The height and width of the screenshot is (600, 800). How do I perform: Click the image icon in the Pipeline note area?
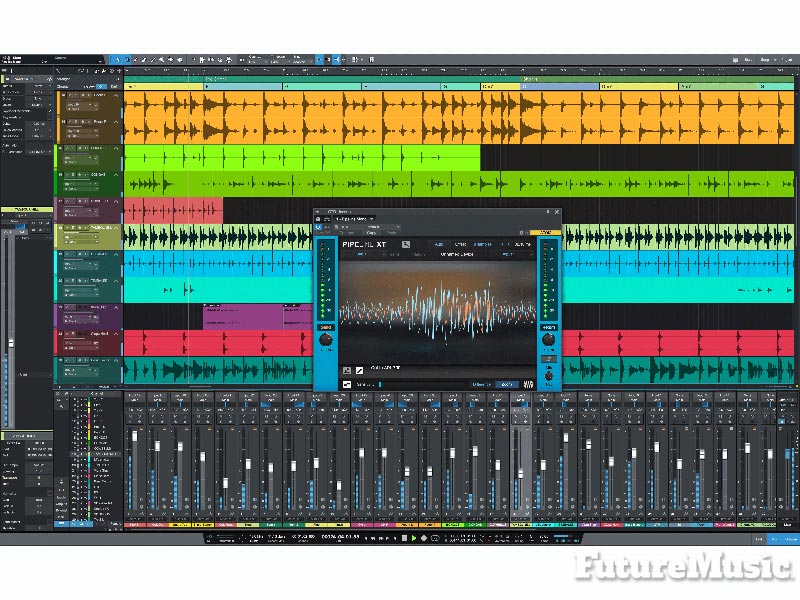(347, 370)
